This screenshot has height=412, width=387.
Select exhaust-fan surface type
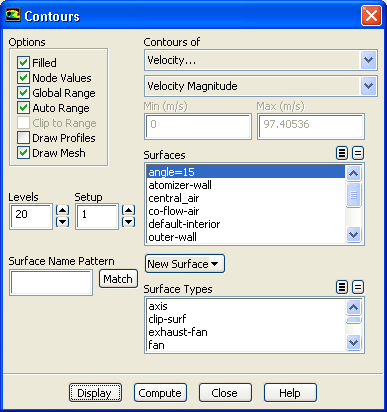pos(246,332)
